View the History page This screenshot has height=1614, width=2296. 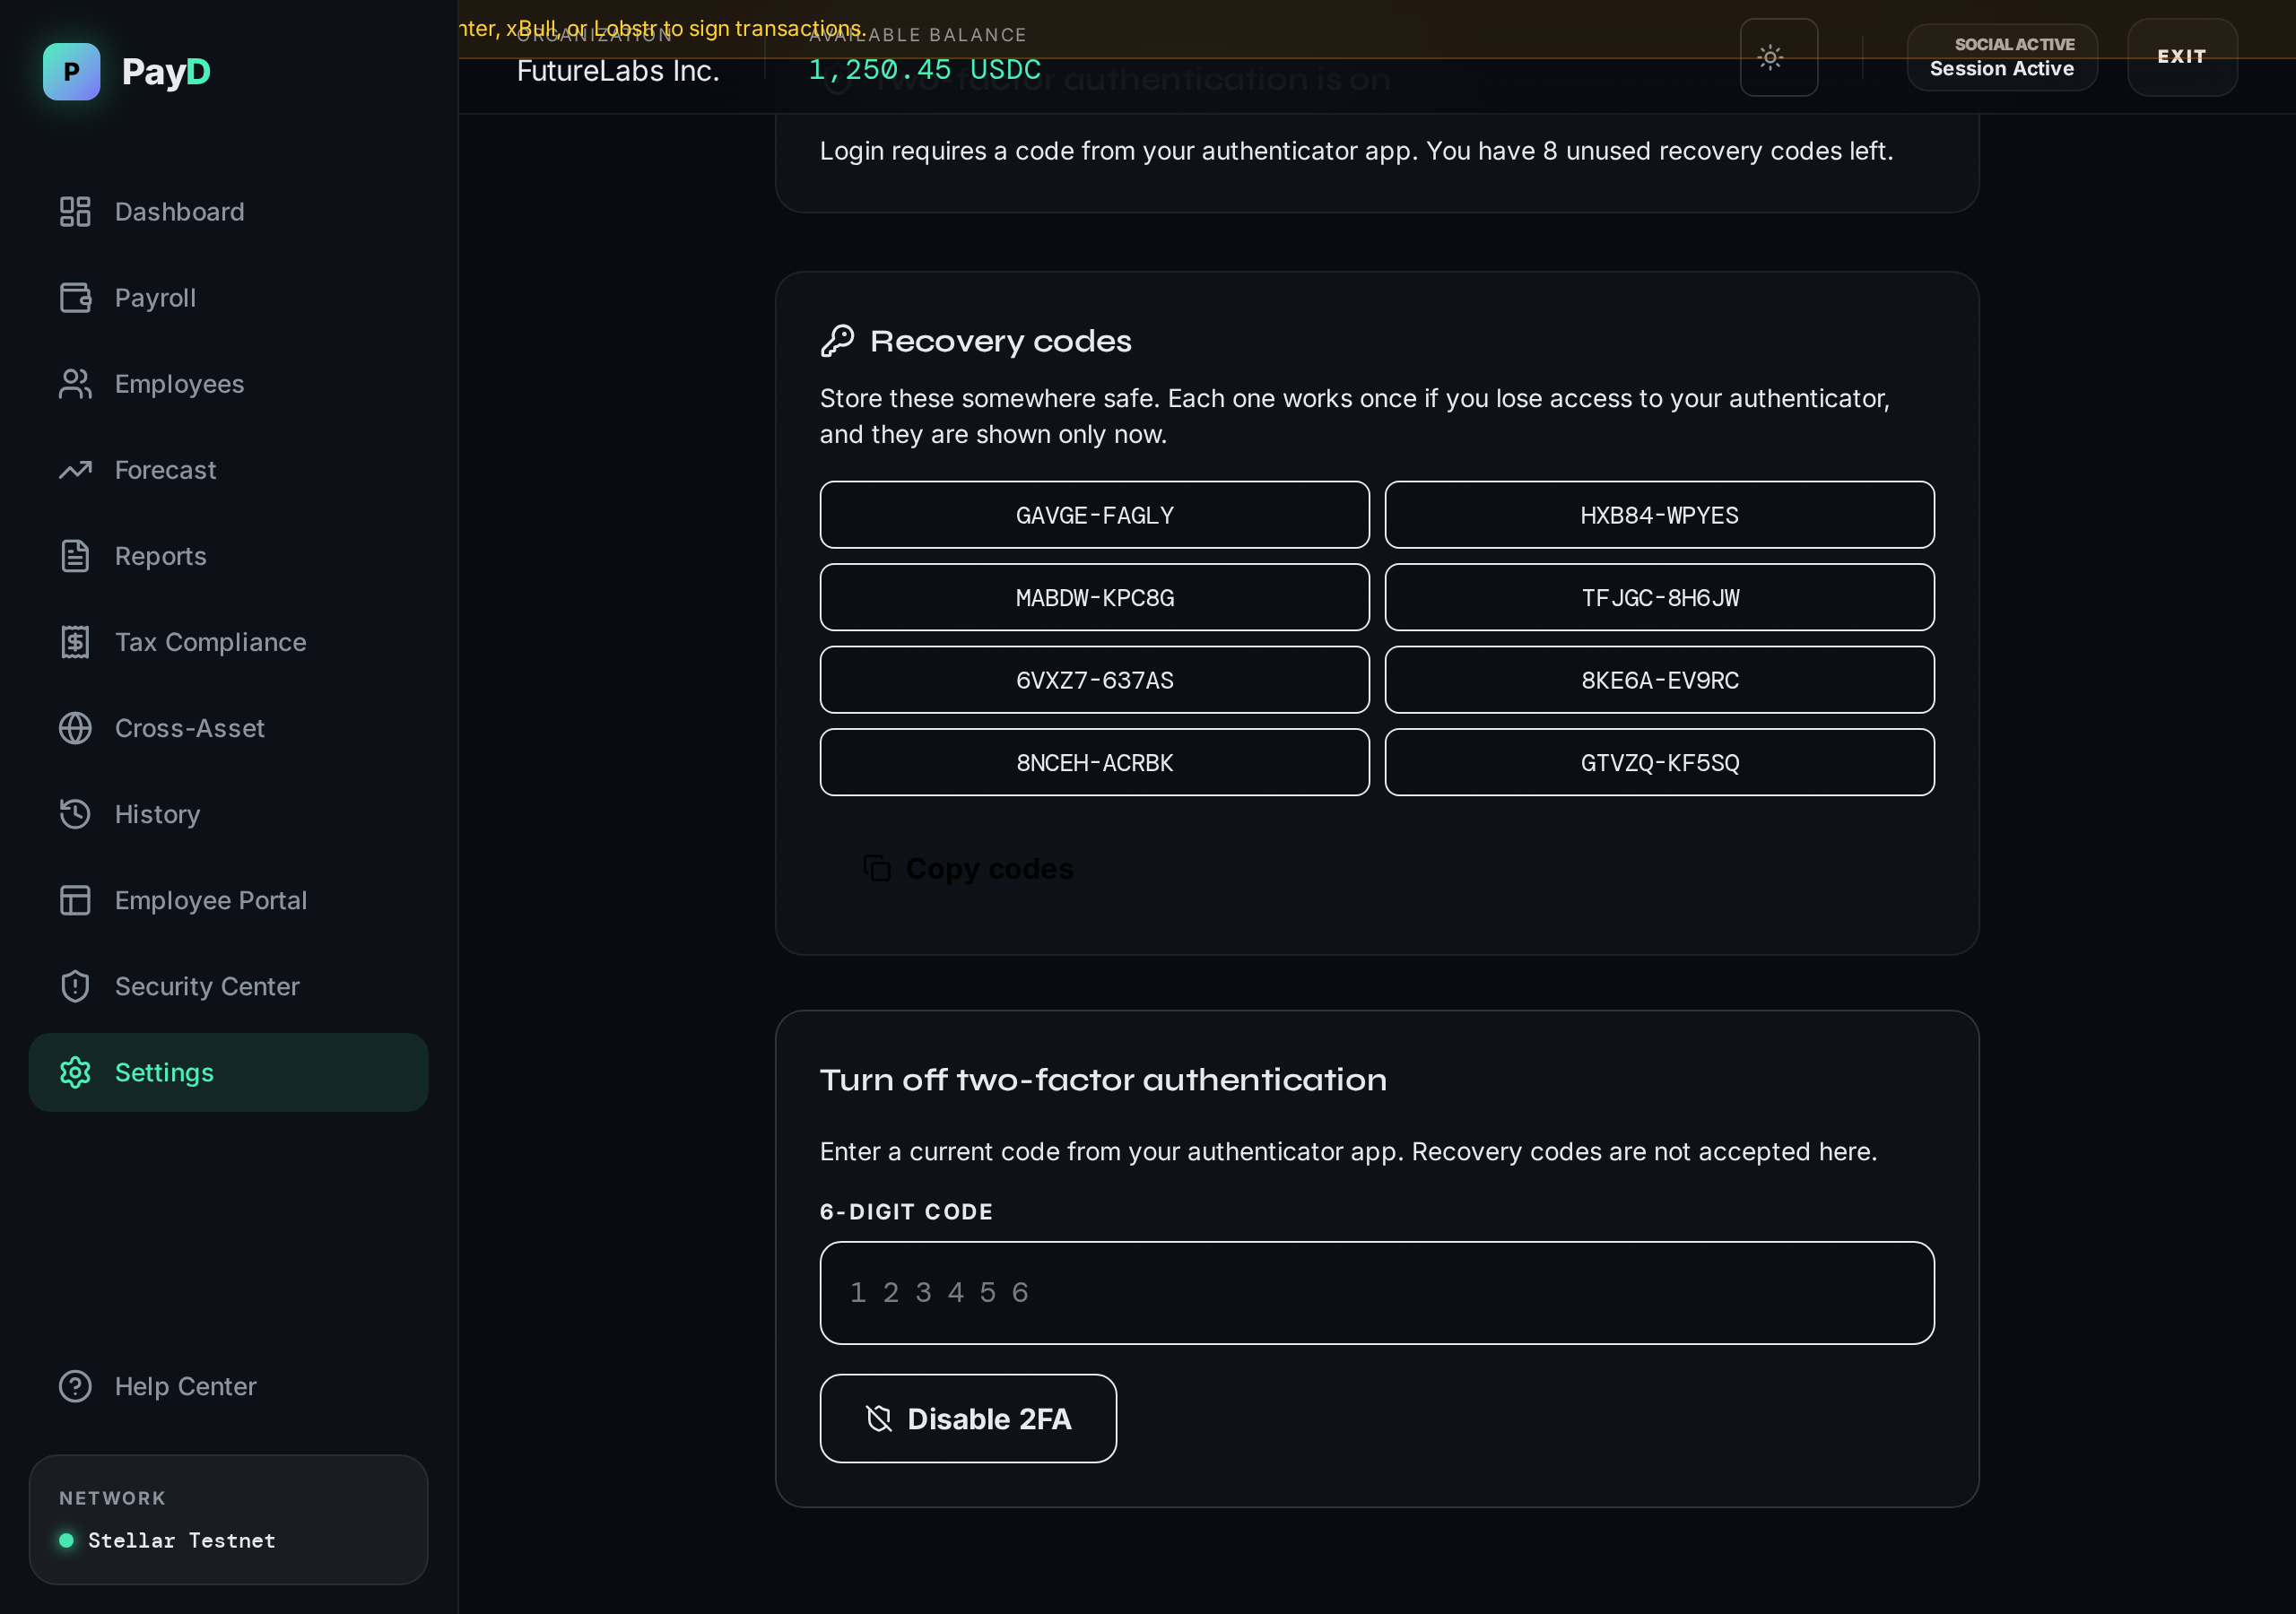[228, 813]
